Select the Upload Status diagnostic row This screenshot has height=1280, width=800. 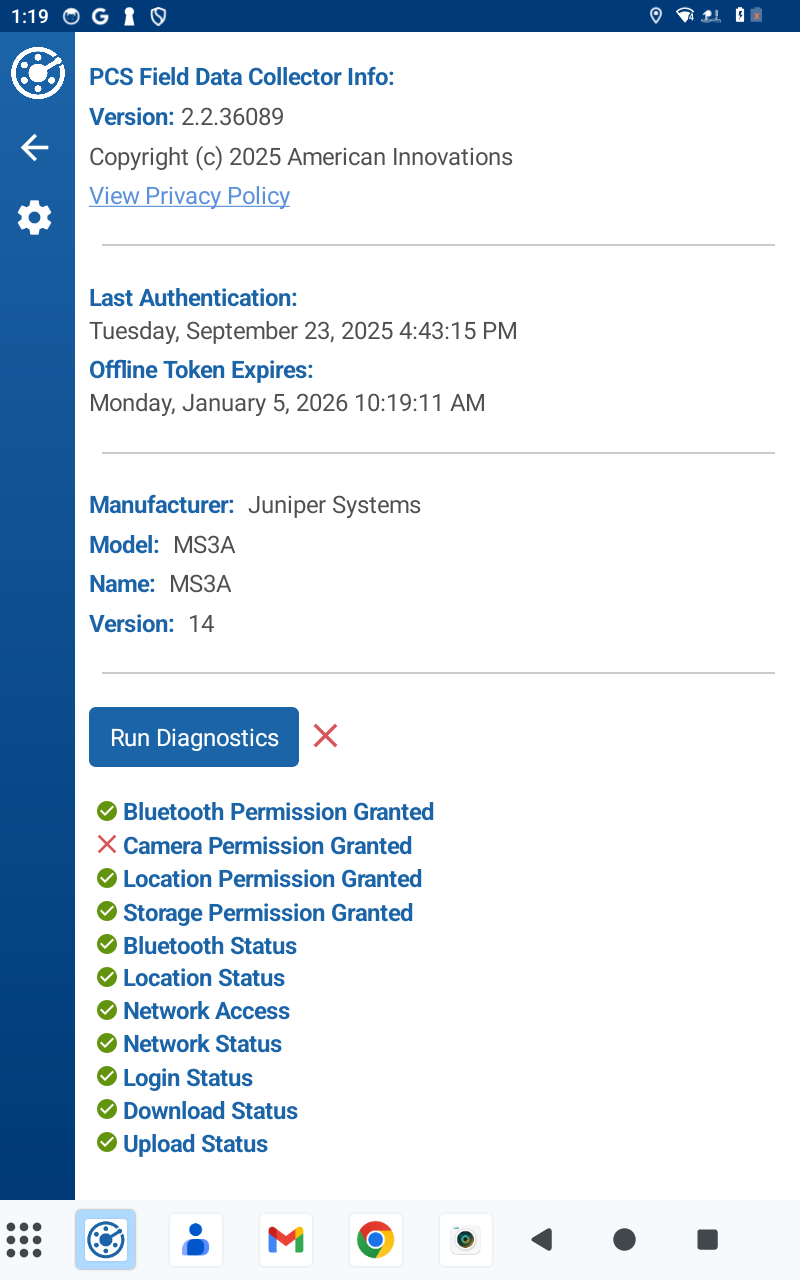tap(182, 1143)
